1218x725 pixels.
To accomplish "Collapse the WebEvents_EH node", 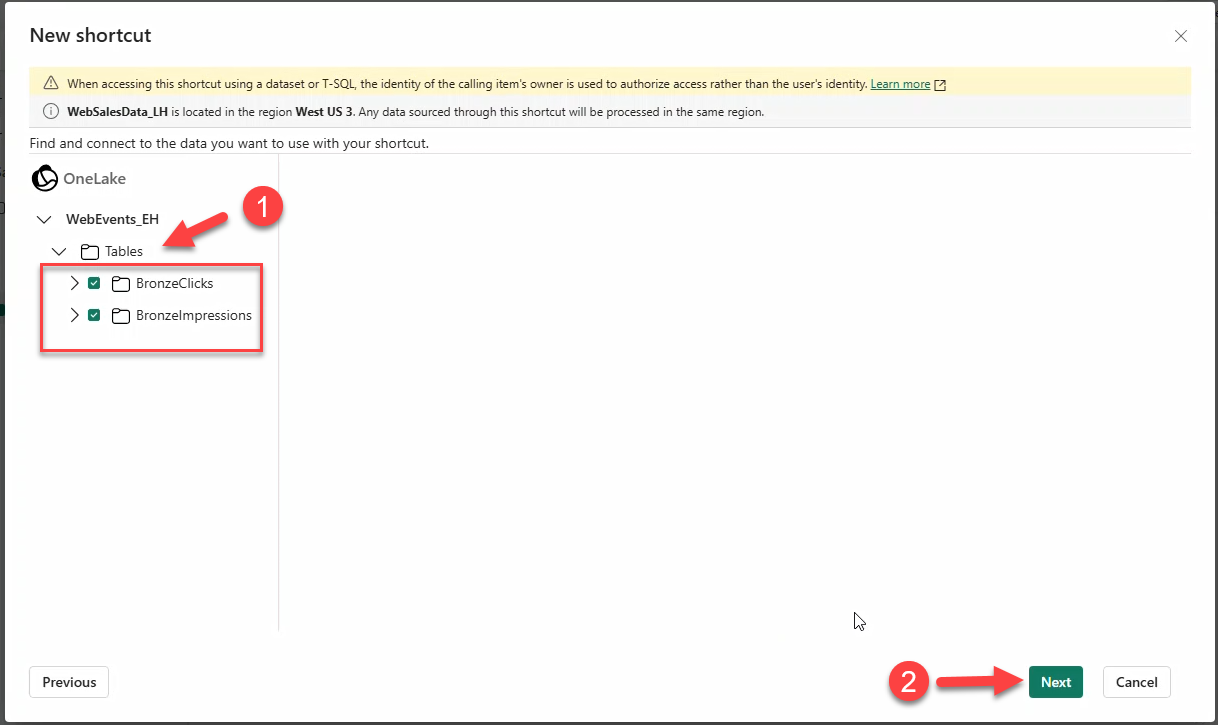I will coord(44,220).
